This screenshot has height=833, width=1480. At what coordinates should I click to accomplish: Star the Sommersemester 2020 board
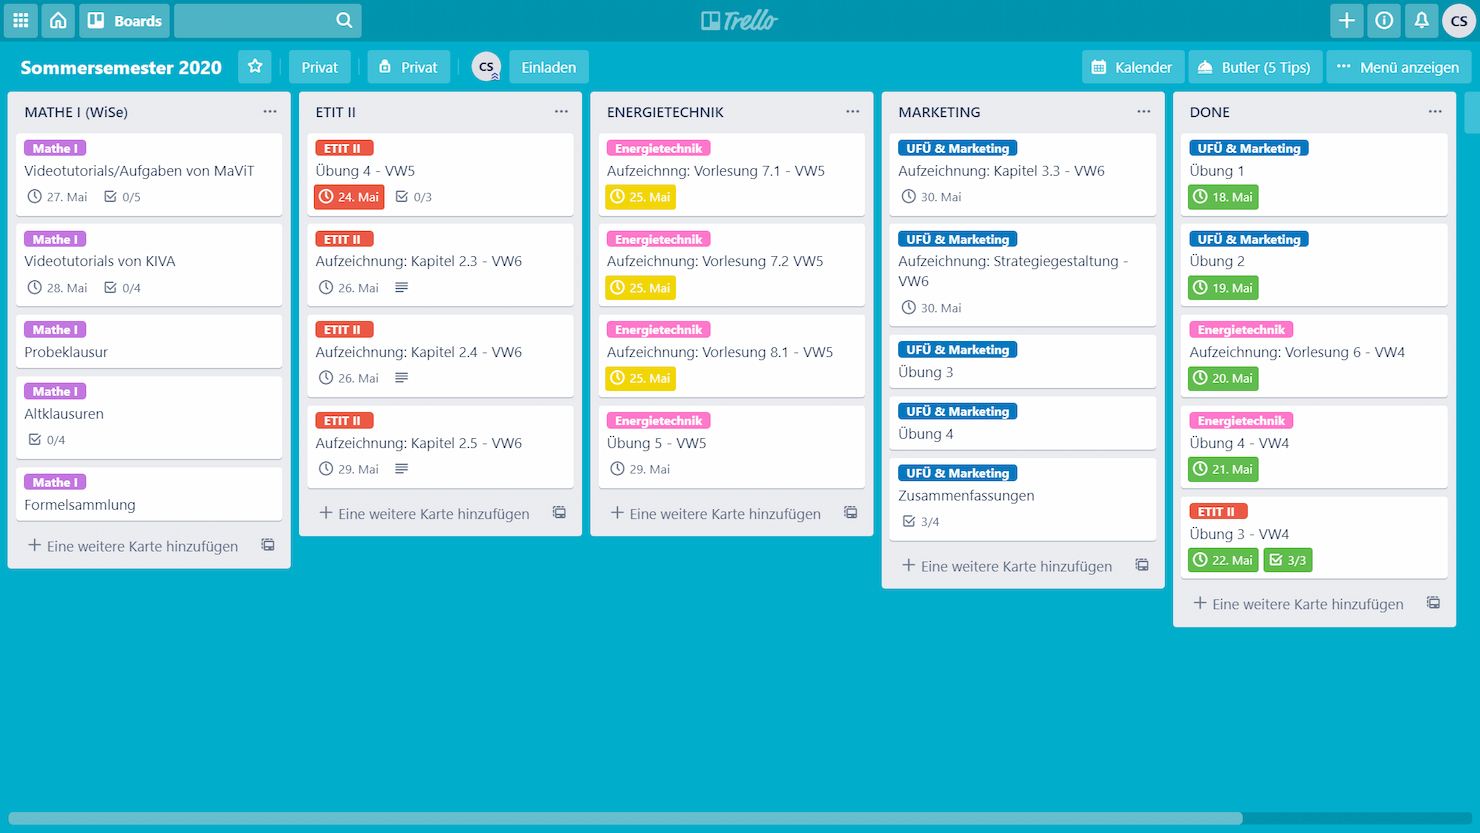[x=255, y=67]
